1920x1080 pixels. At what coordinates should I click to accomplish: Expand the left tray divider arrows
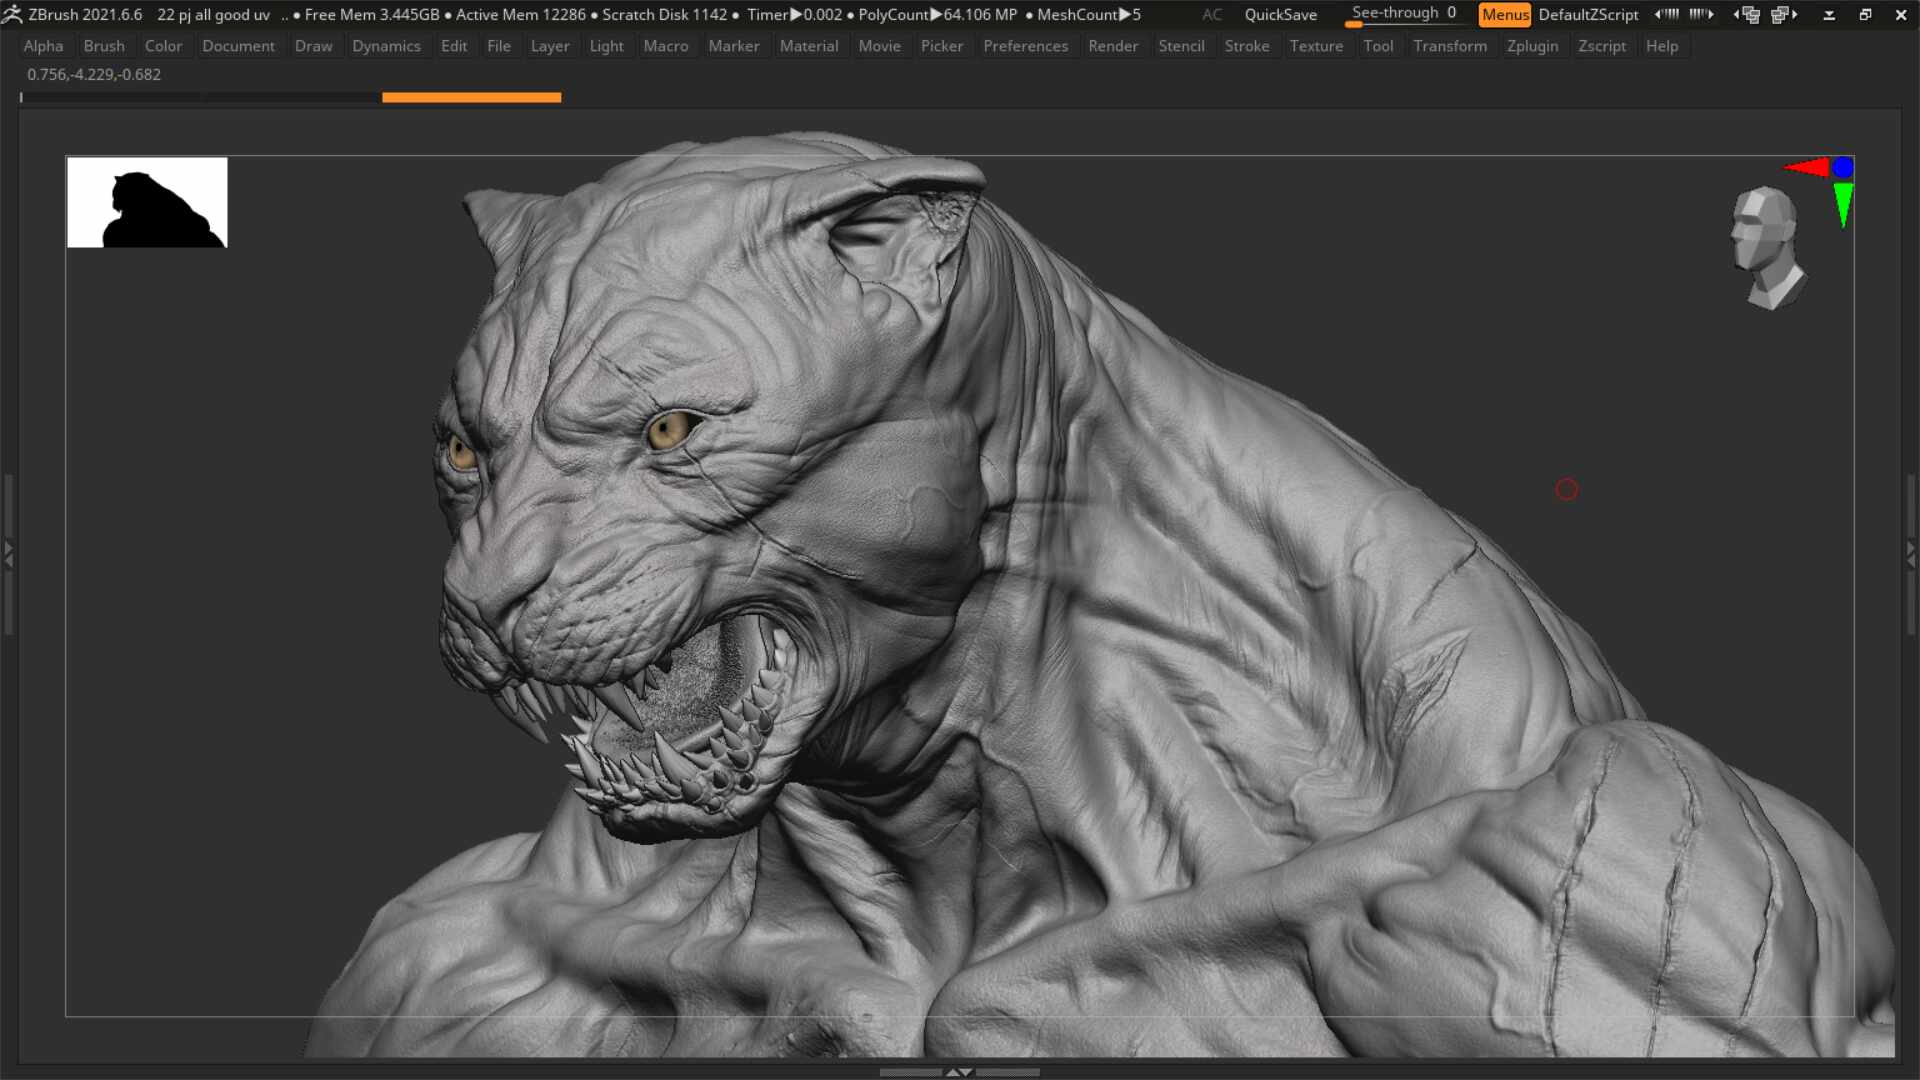8,554
